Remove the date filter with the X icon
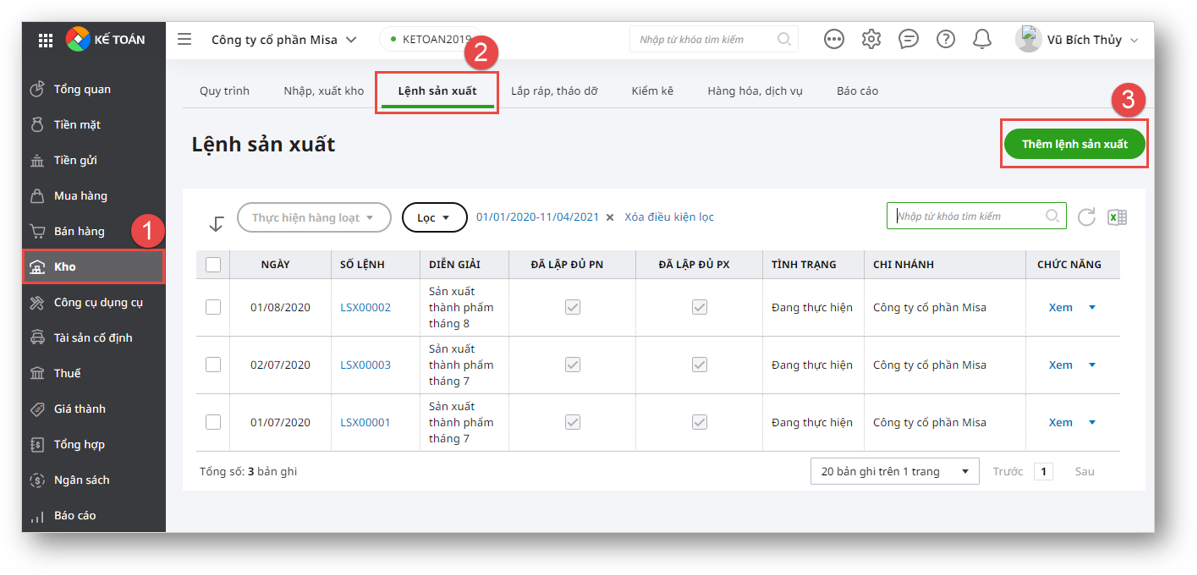1197x575 pixels. point(610,218)
